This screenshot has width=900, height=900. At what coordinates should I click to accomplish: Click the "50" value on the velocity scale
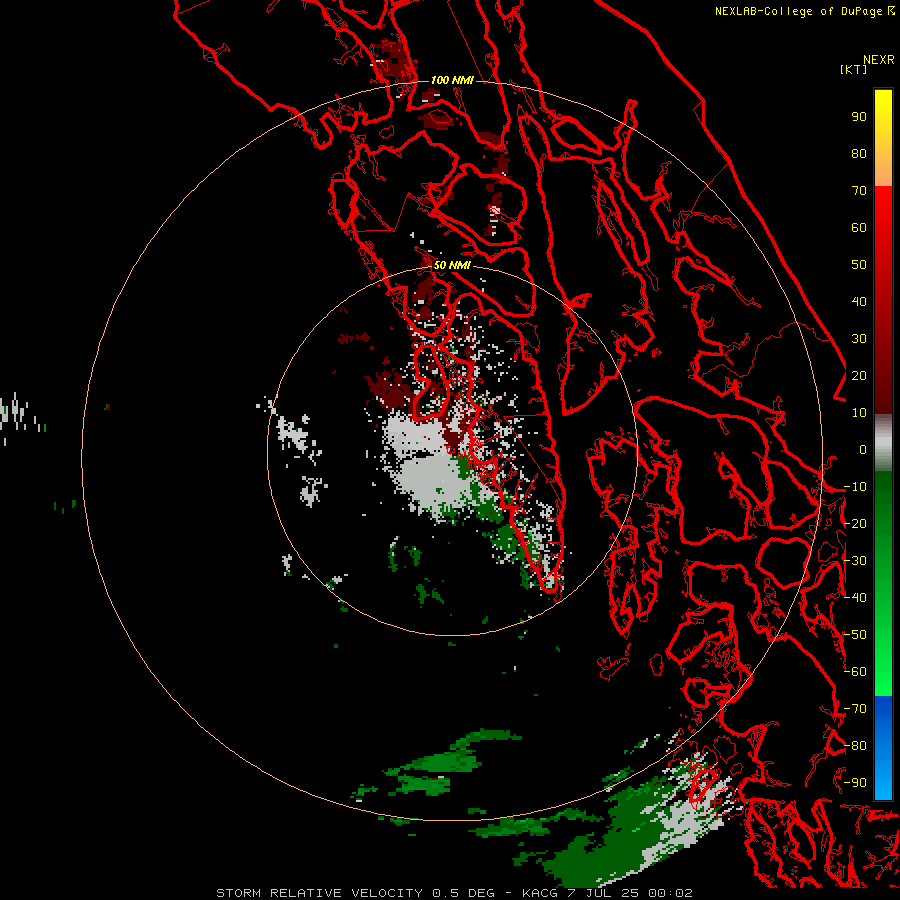(x=859, y=265)
